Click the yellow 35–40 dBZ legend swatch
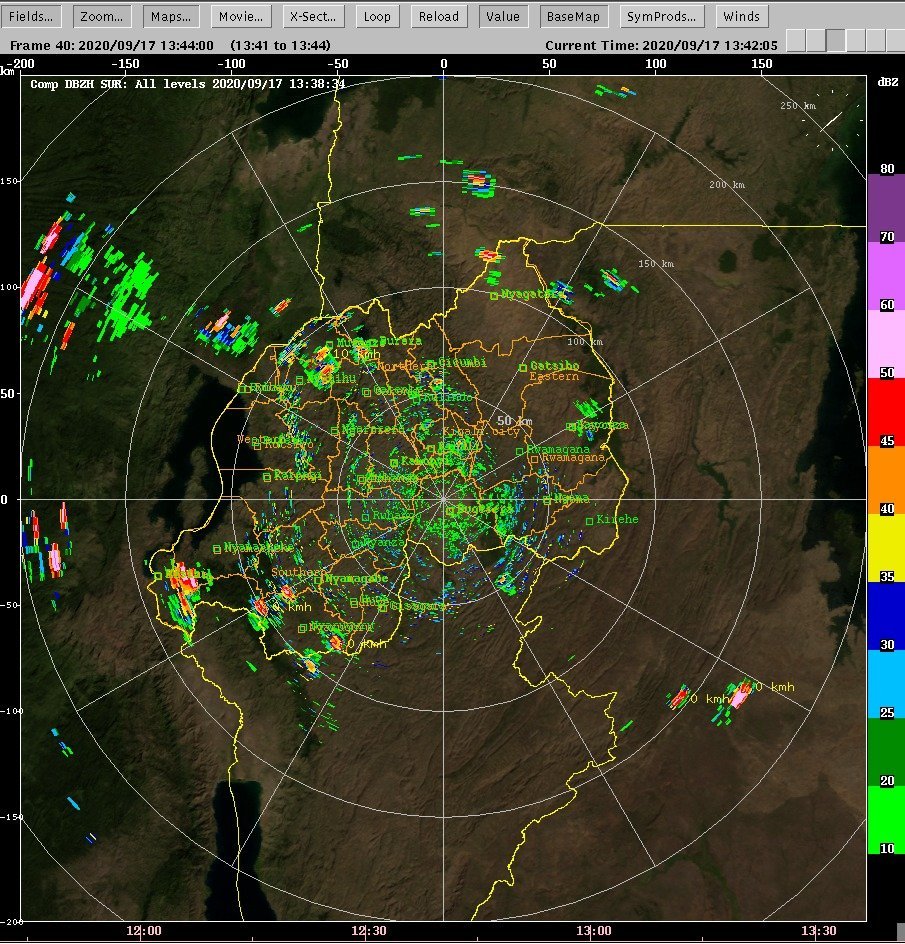This screenshot has width=905, height=944. tap(886, 548)
